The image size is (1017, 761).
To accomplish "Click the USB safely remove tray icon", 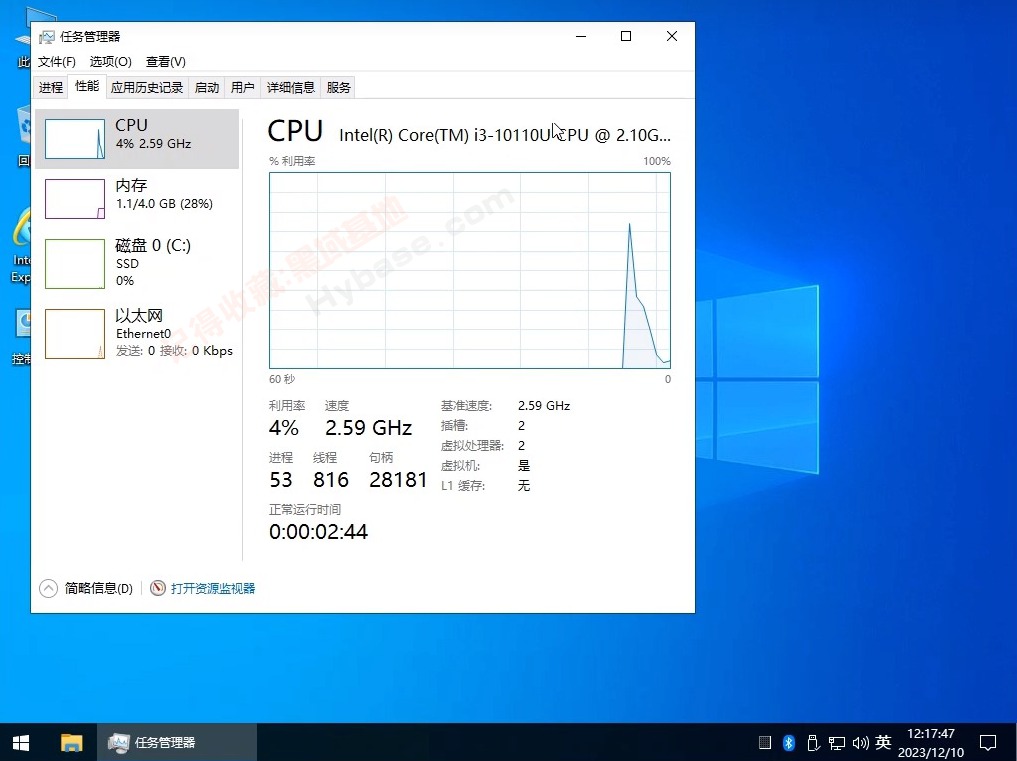I will pos(813,743).
